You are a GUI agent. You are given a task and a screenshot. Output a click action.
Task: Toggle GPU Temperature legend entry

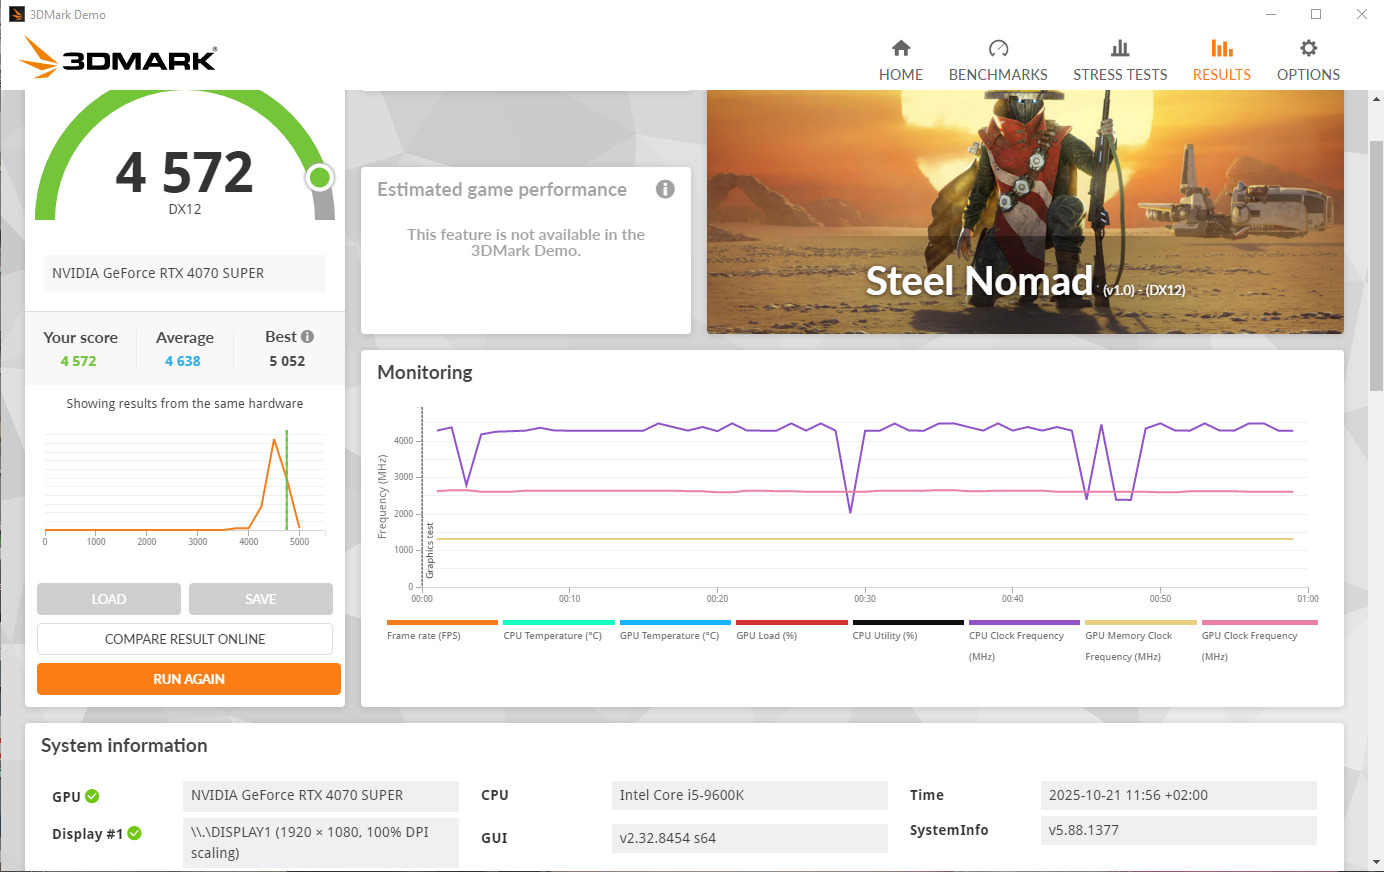click(675, 630)
